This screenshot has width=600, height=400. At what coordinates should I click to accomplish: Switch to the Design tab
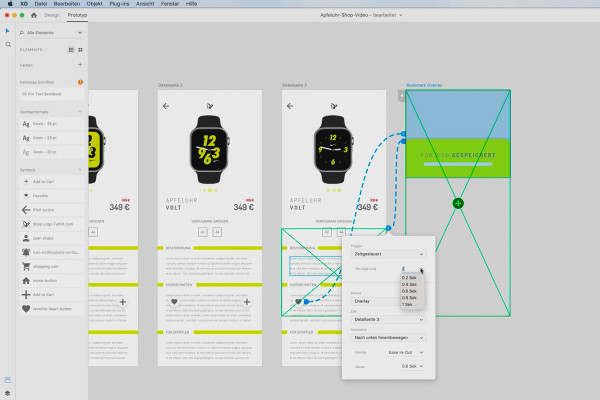(52, 15)
